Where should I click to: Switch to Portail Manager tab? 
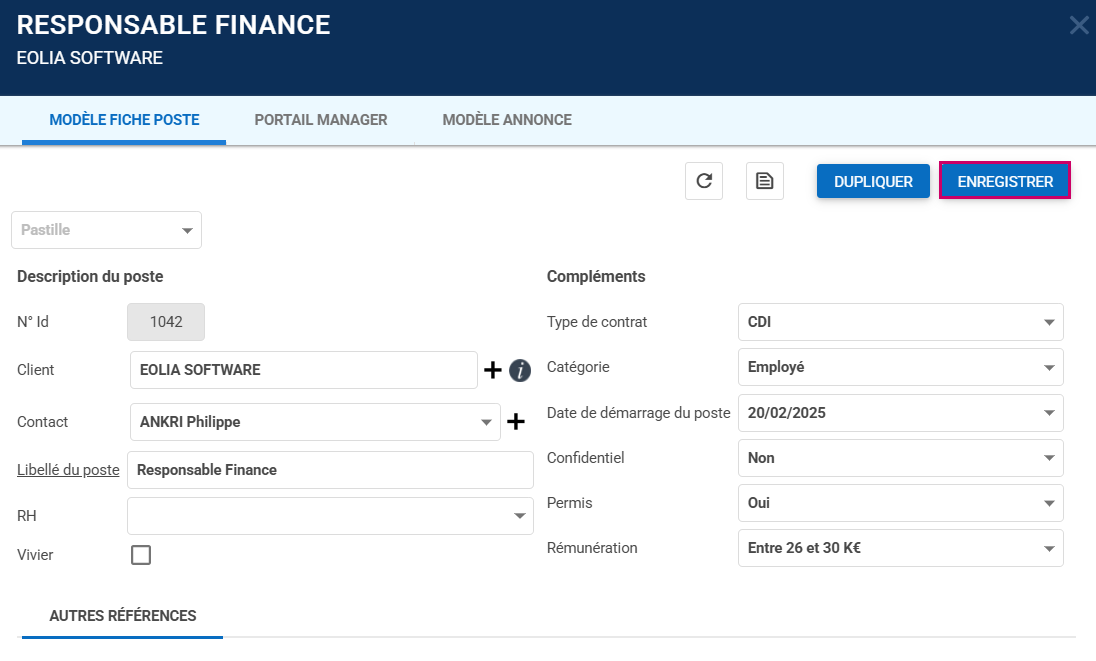[321, 120]
